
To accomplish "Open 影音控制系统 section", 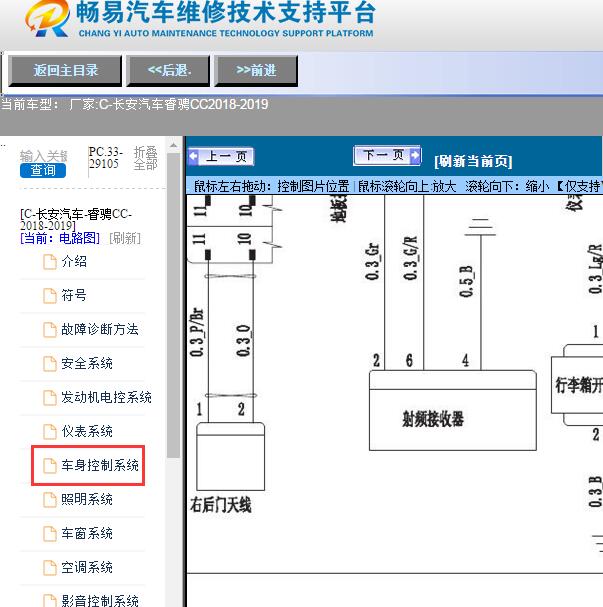I will click(x=100, y=600).
